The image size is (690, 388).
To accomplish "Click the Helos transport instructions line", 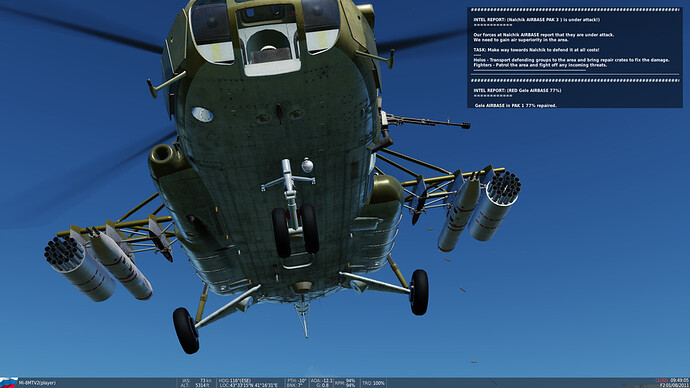I will [x=571, y=60].
